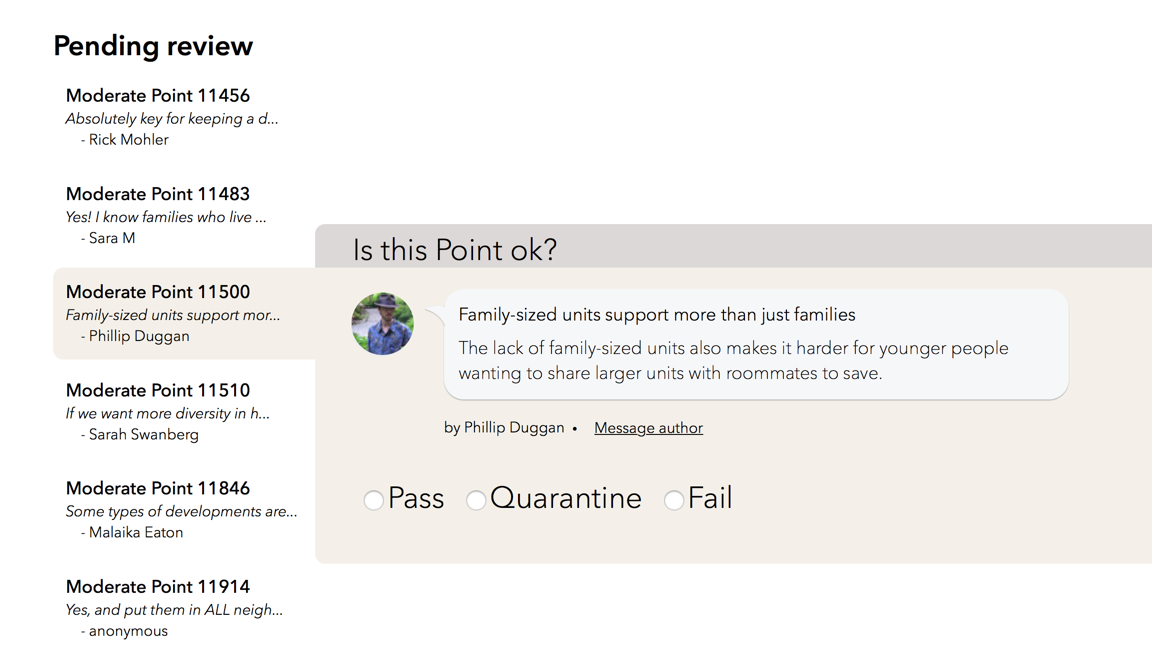
Task: Select Moderate Point 11846 by Malaika Eaton
Action: click(158, 488)
